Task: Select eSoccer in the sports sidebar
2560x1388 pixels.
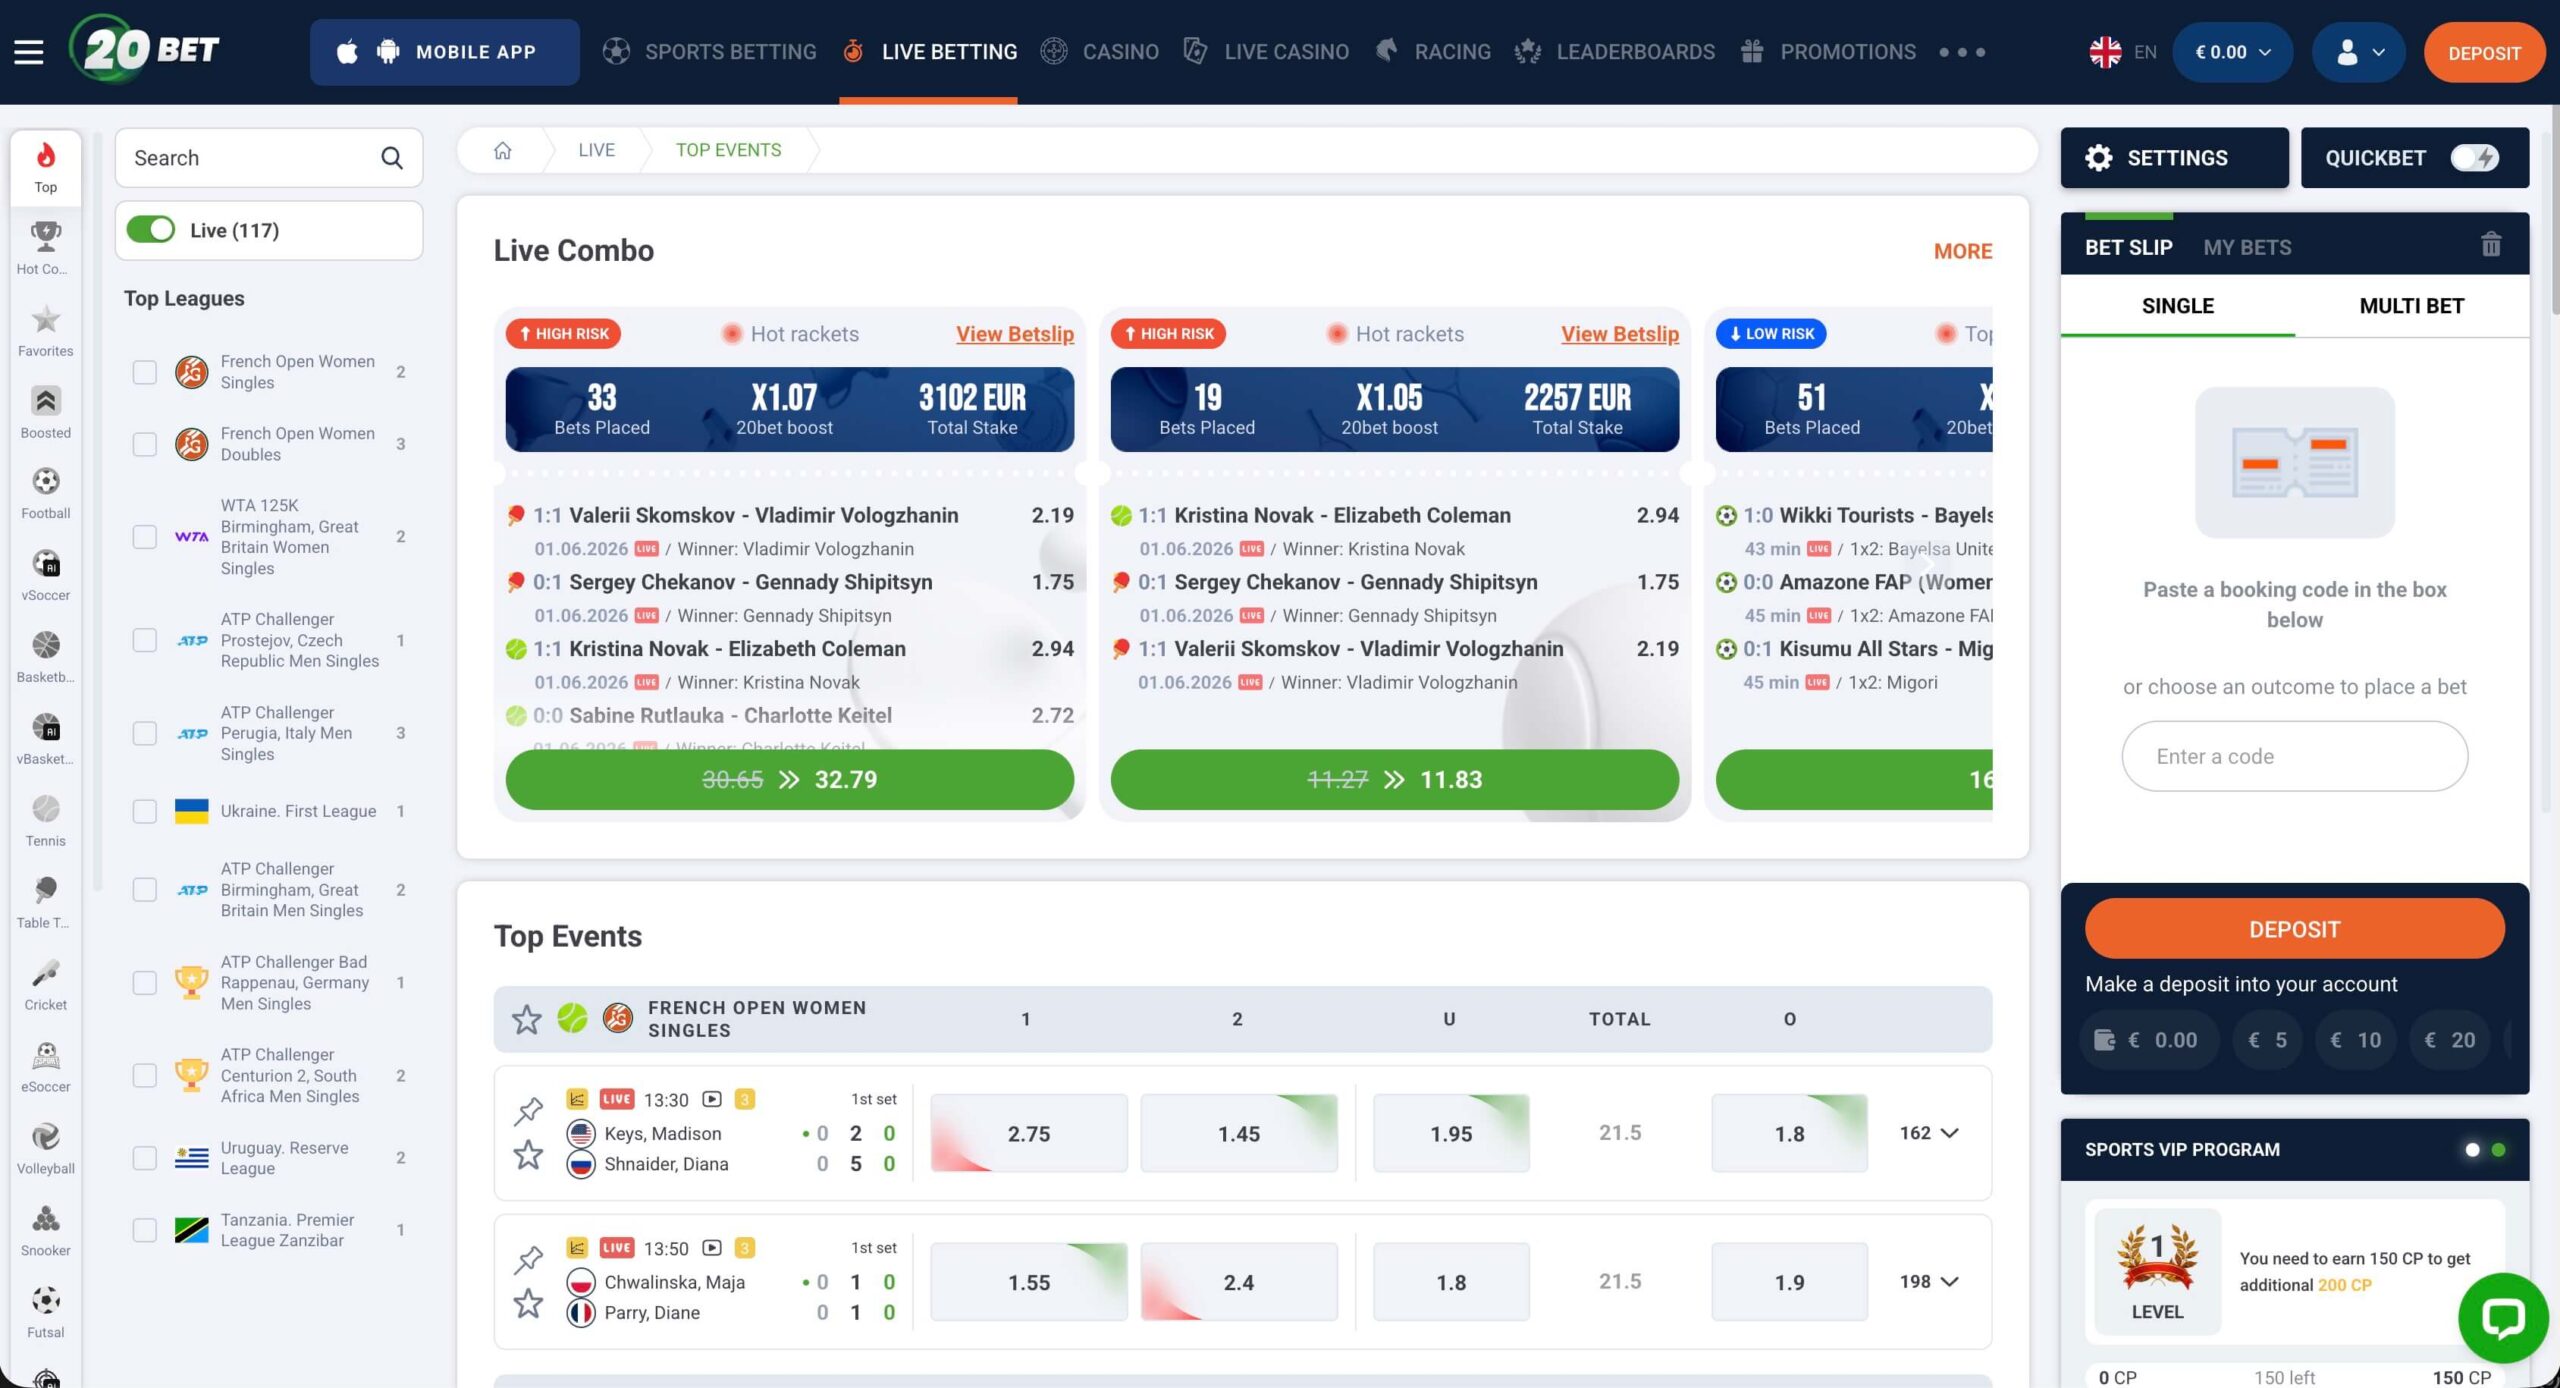Action: tap(46, 1067)
